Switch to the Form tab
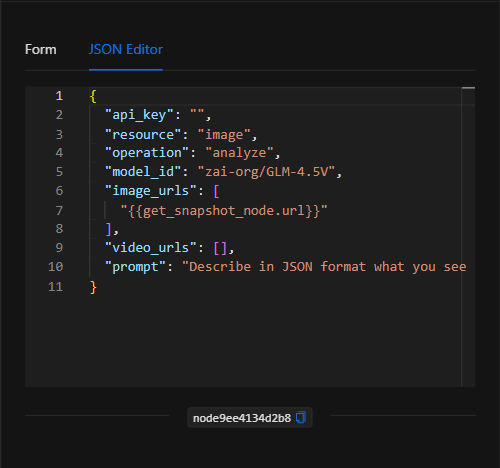 point(41,50)
